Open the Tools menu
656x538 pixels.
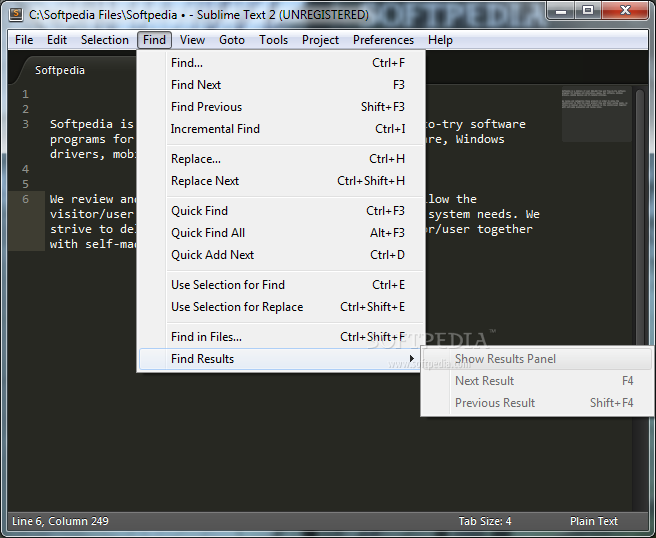pyautogui.click(x=273, y=40)
